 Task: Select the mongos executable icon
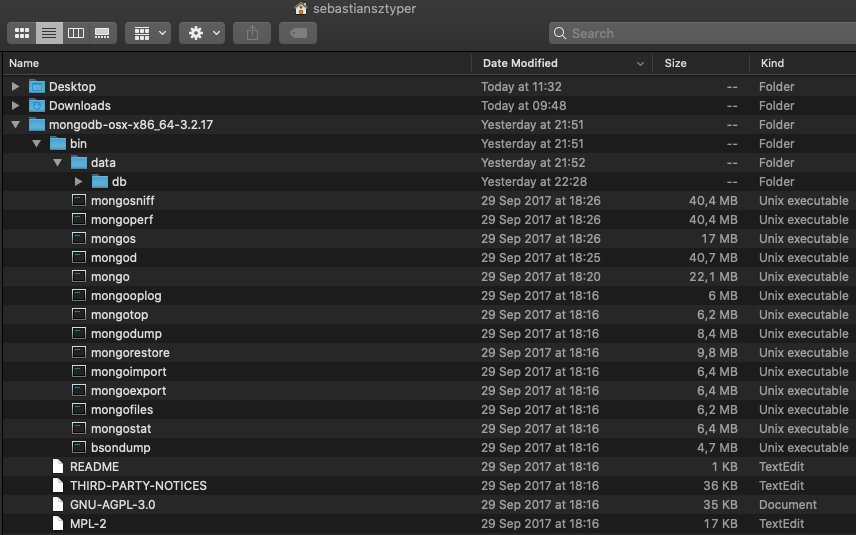79,239
